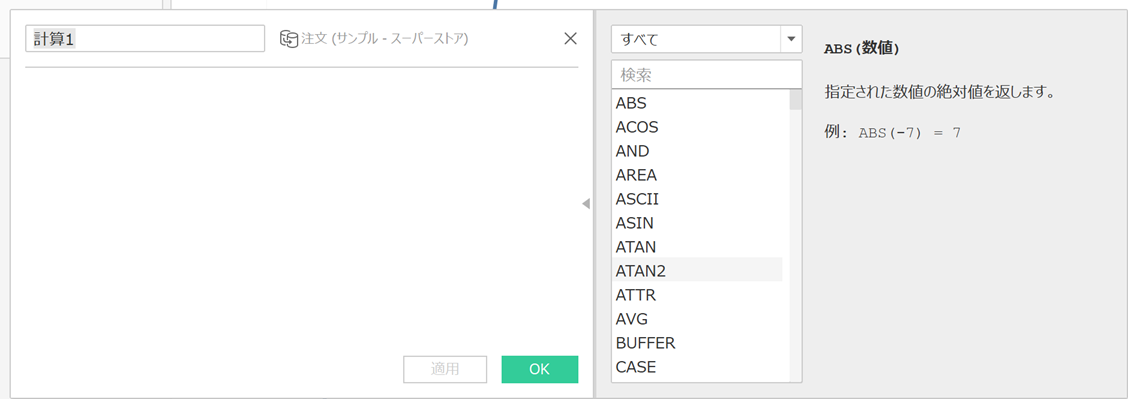Click the 適用 button
This screenshot has height=399, width=1128.
(x=445, y=369)
